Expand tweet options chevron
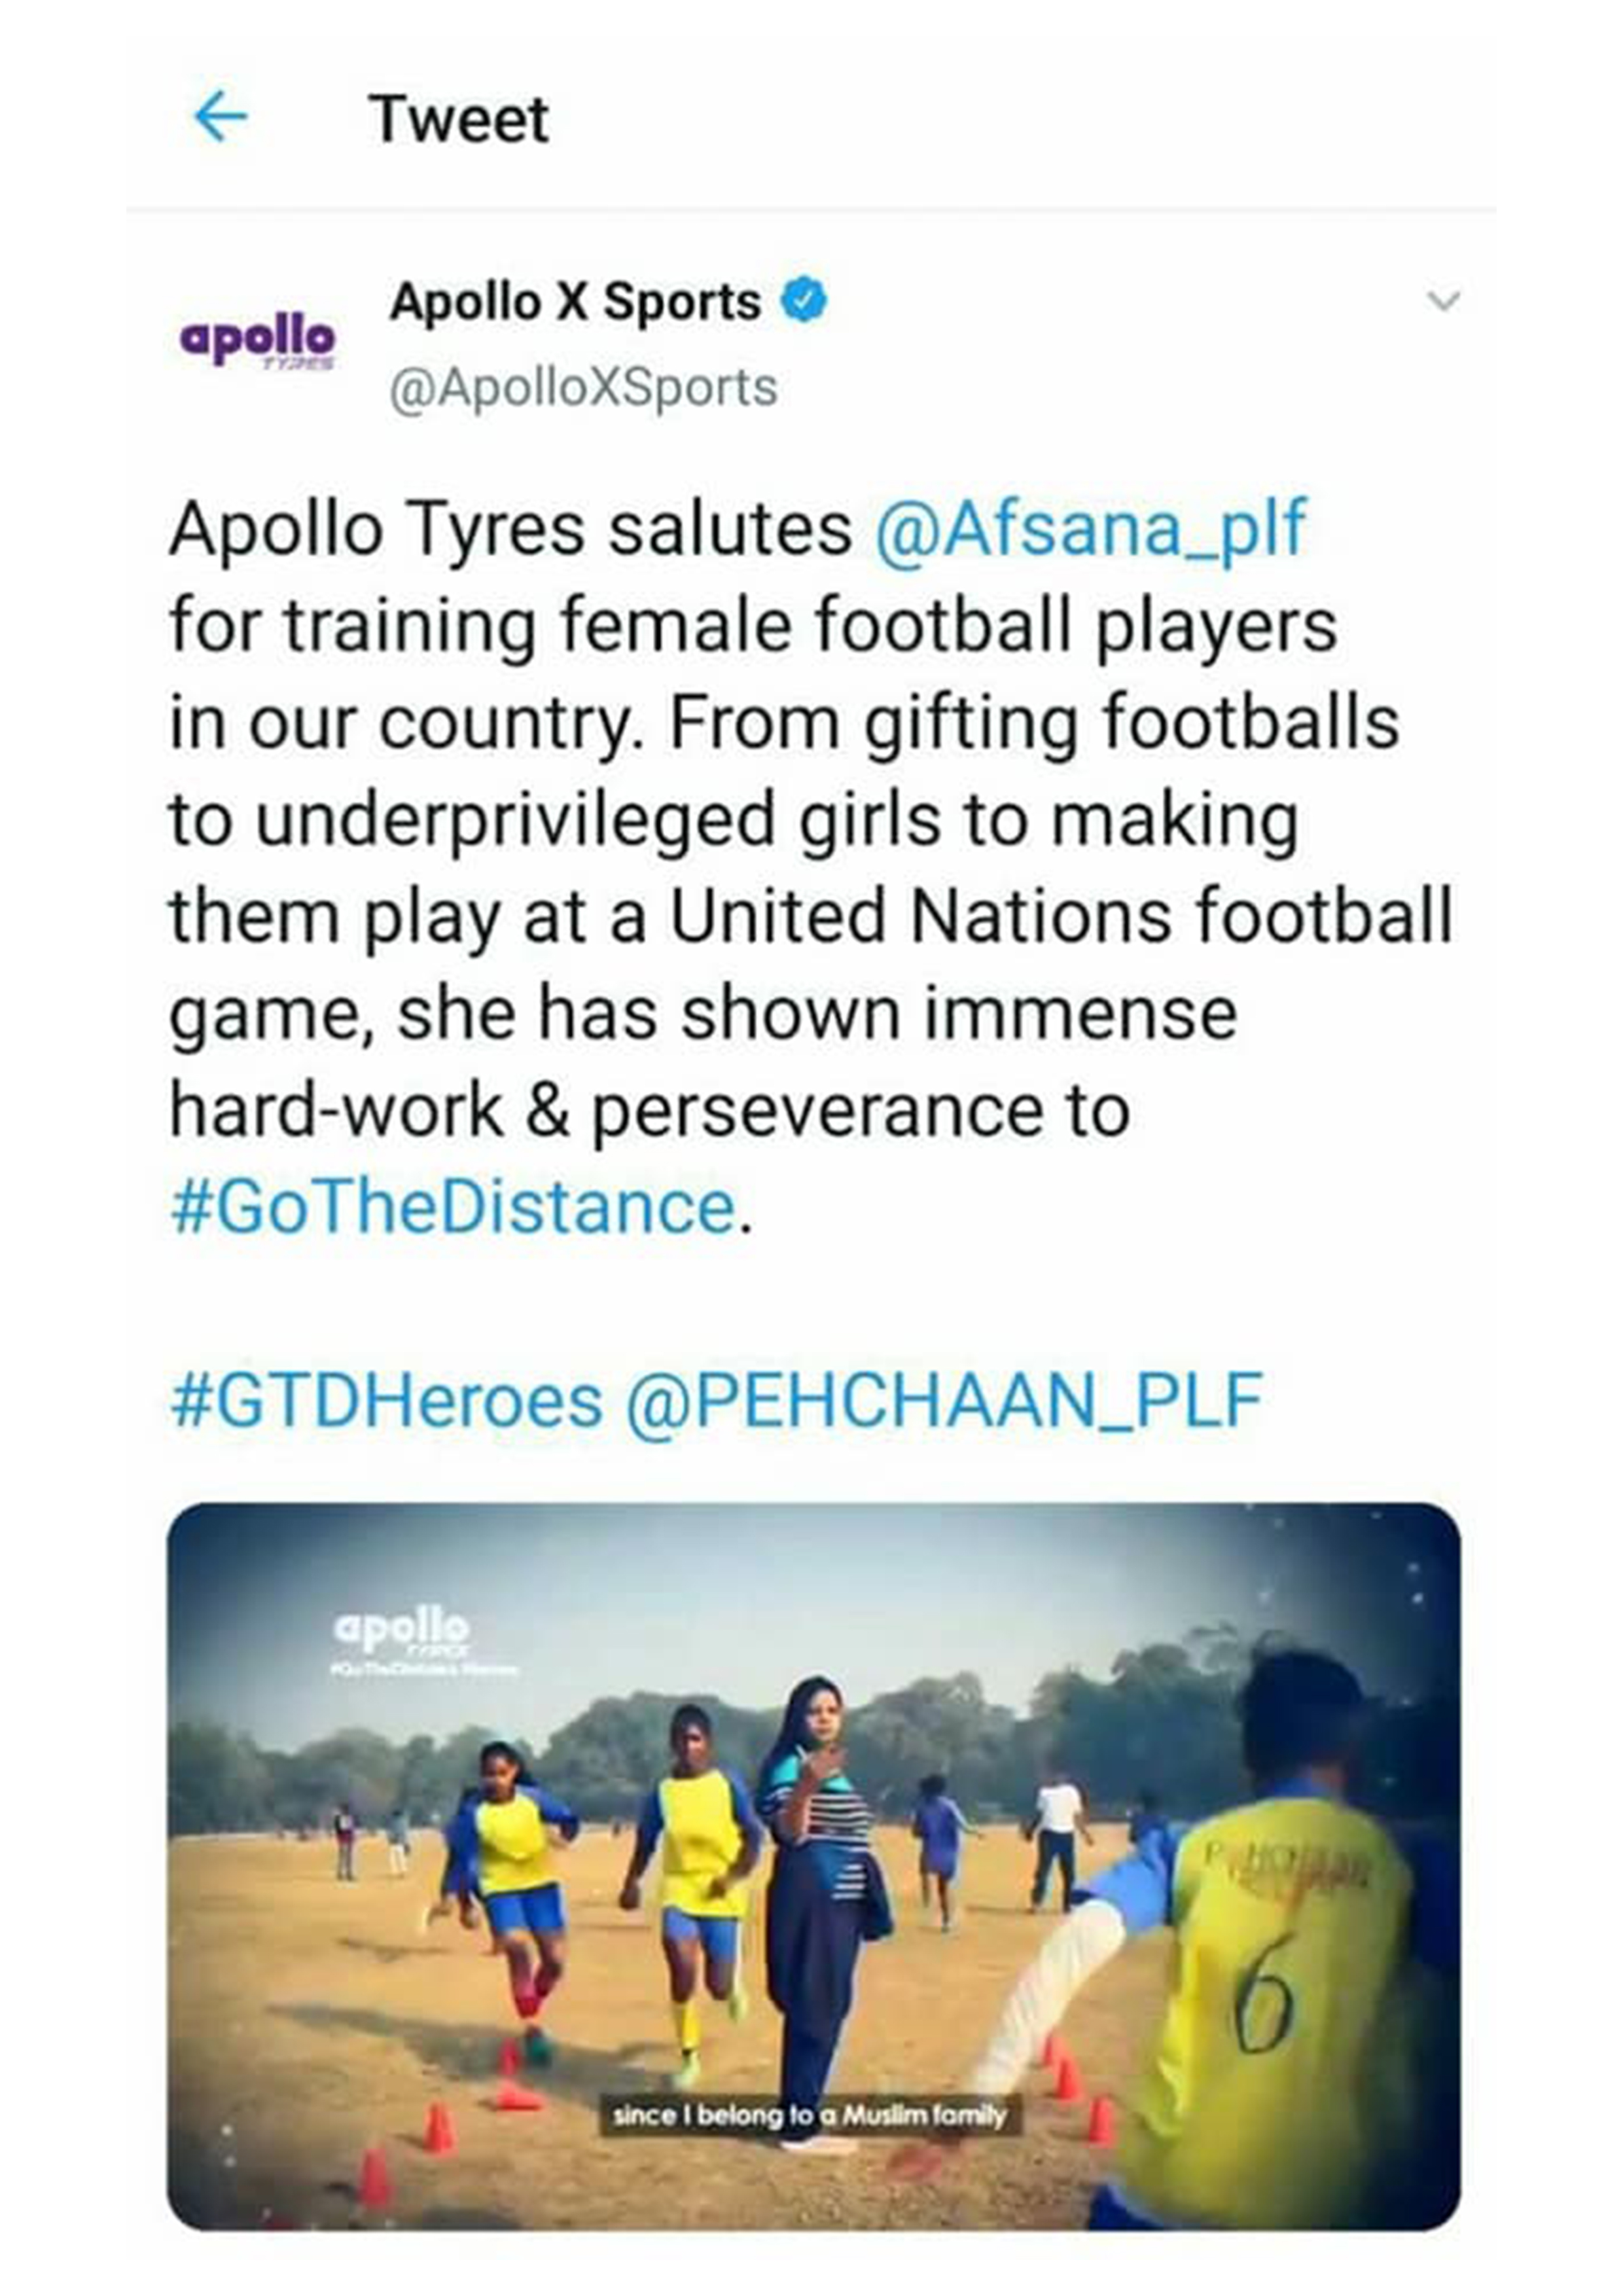The height and width of the screenshot is (2296, 1623). tap(1443, 300)
